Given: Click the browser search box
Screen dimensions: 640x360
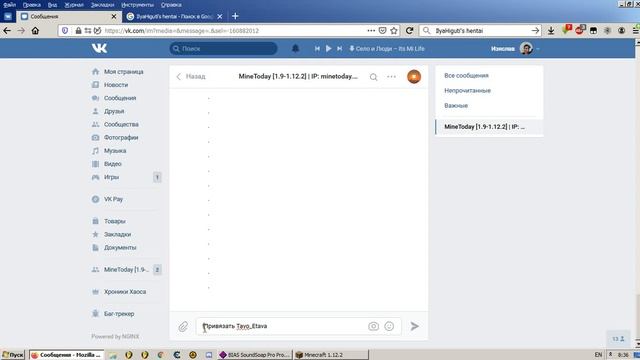Looking at the screenshot, I should pyautogui.click(x=482, y=31).
